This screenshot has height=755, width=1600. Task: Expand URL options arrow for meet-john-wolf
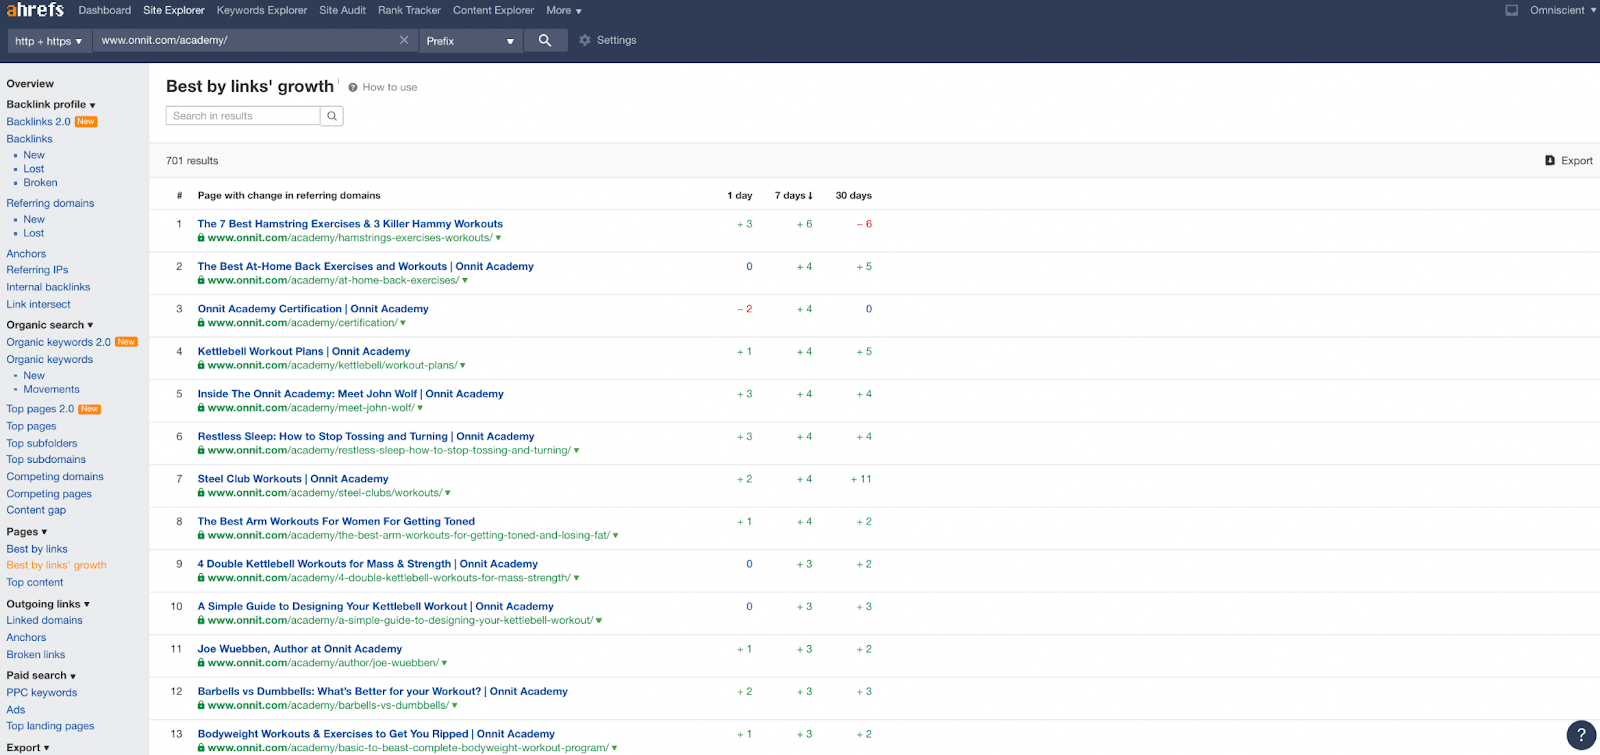(x=420, y=408)
